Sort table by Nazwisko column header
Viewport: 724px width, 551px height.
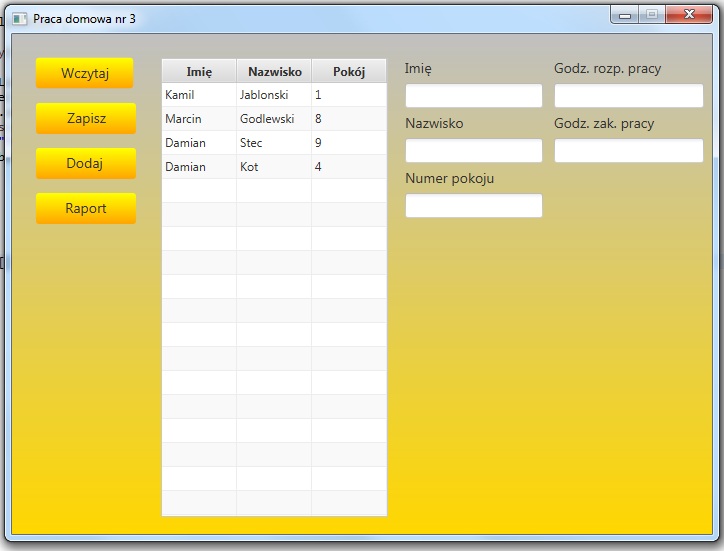point(274,71)
